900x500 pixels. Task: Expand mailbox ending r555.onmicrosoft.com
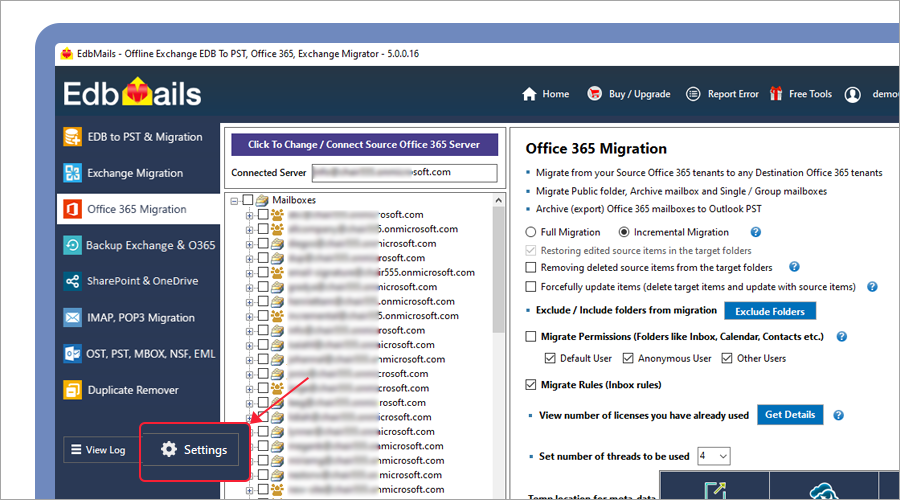coord(249,273)
